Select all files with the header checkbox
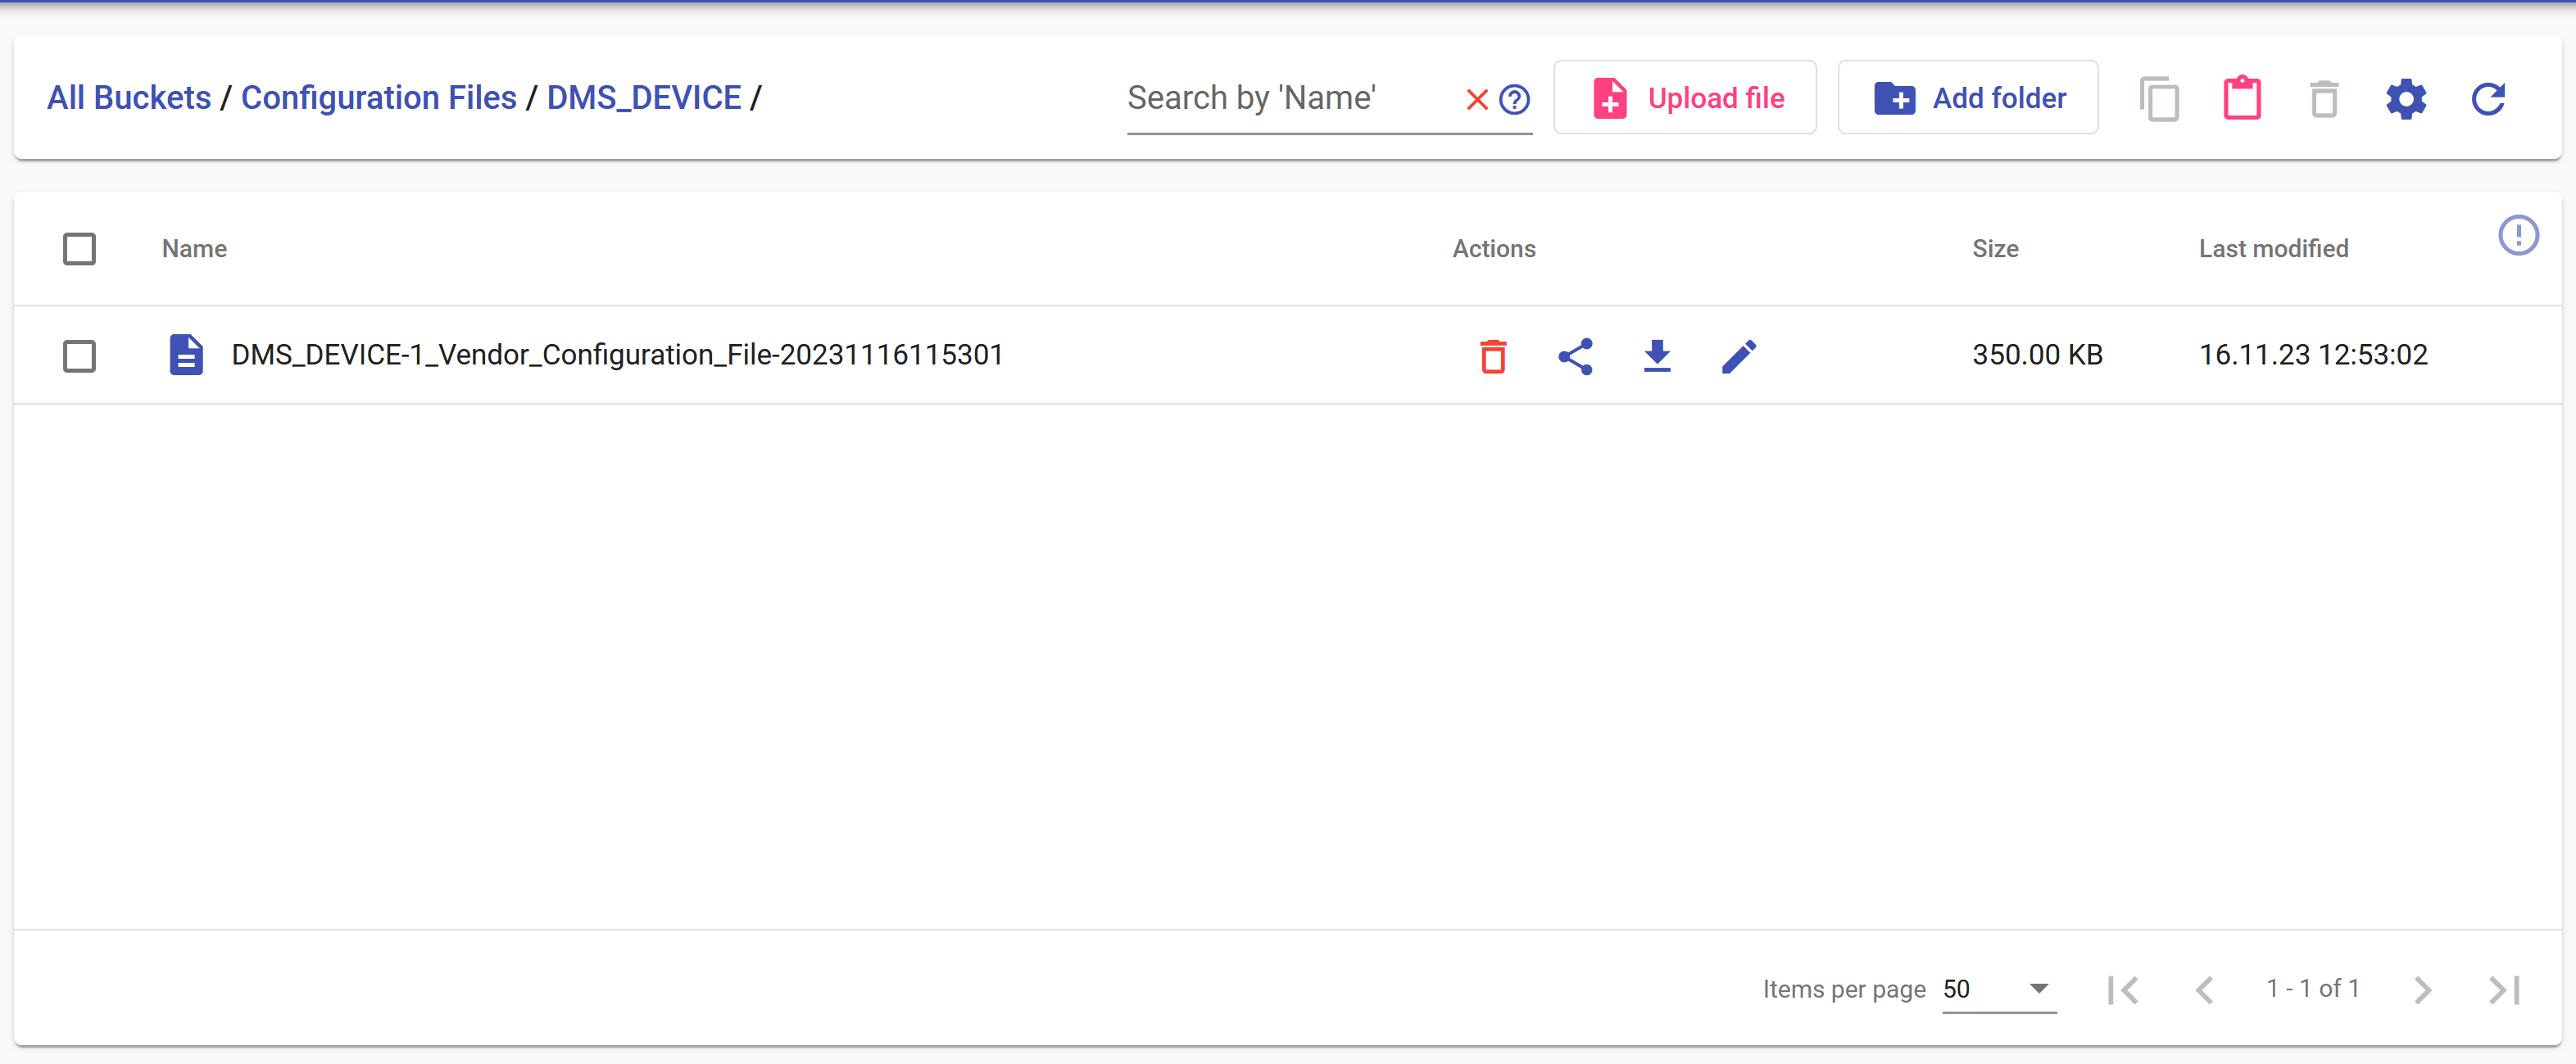2576x1064 pixels. [x=80, y=249]
